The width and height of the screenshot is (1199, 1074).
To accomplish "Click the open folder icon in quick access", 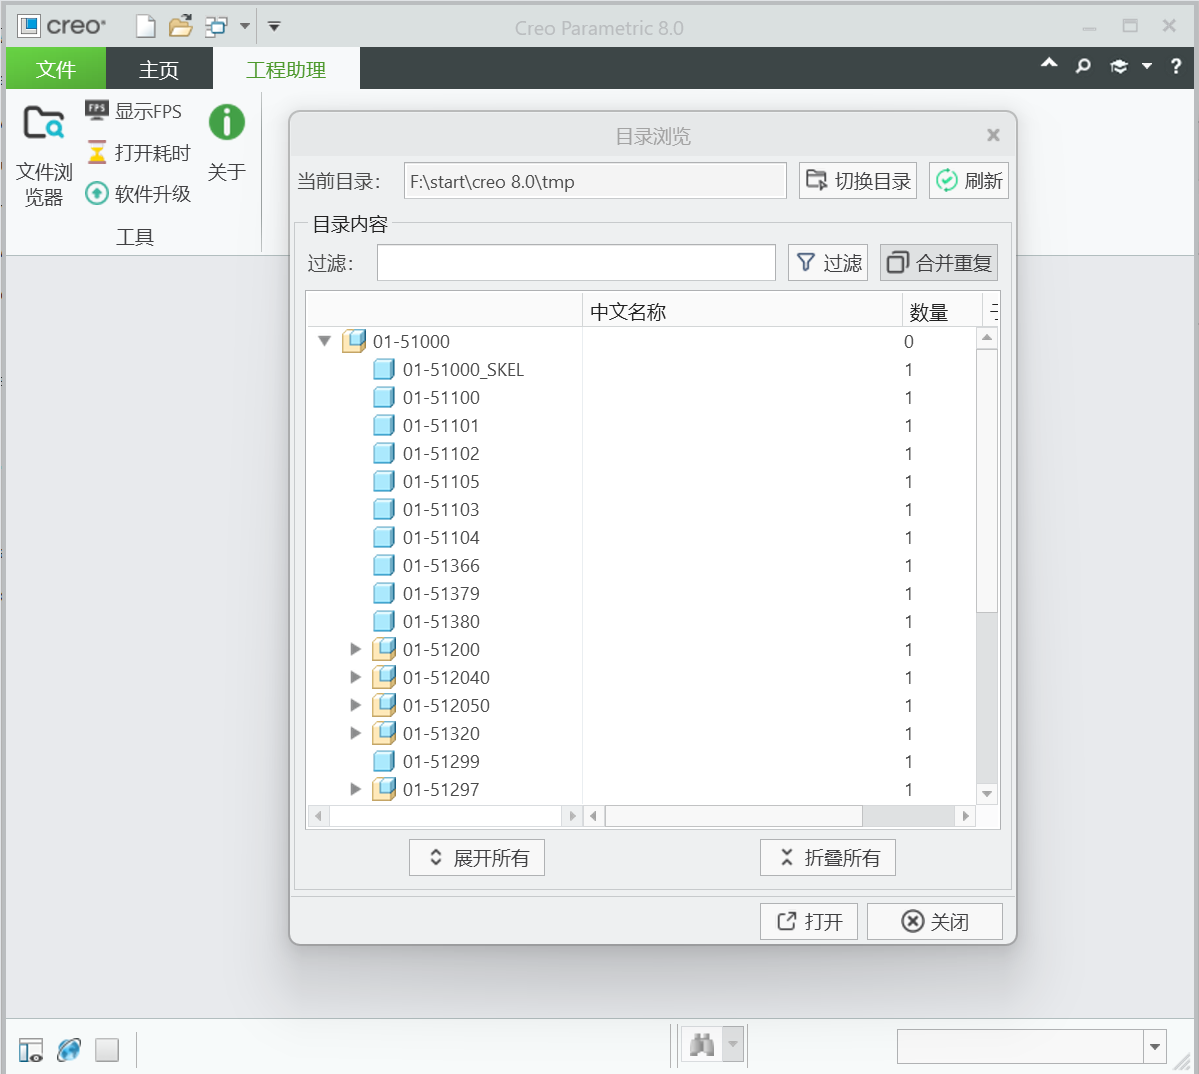I will pyautogui.click(x=181, y=27).
